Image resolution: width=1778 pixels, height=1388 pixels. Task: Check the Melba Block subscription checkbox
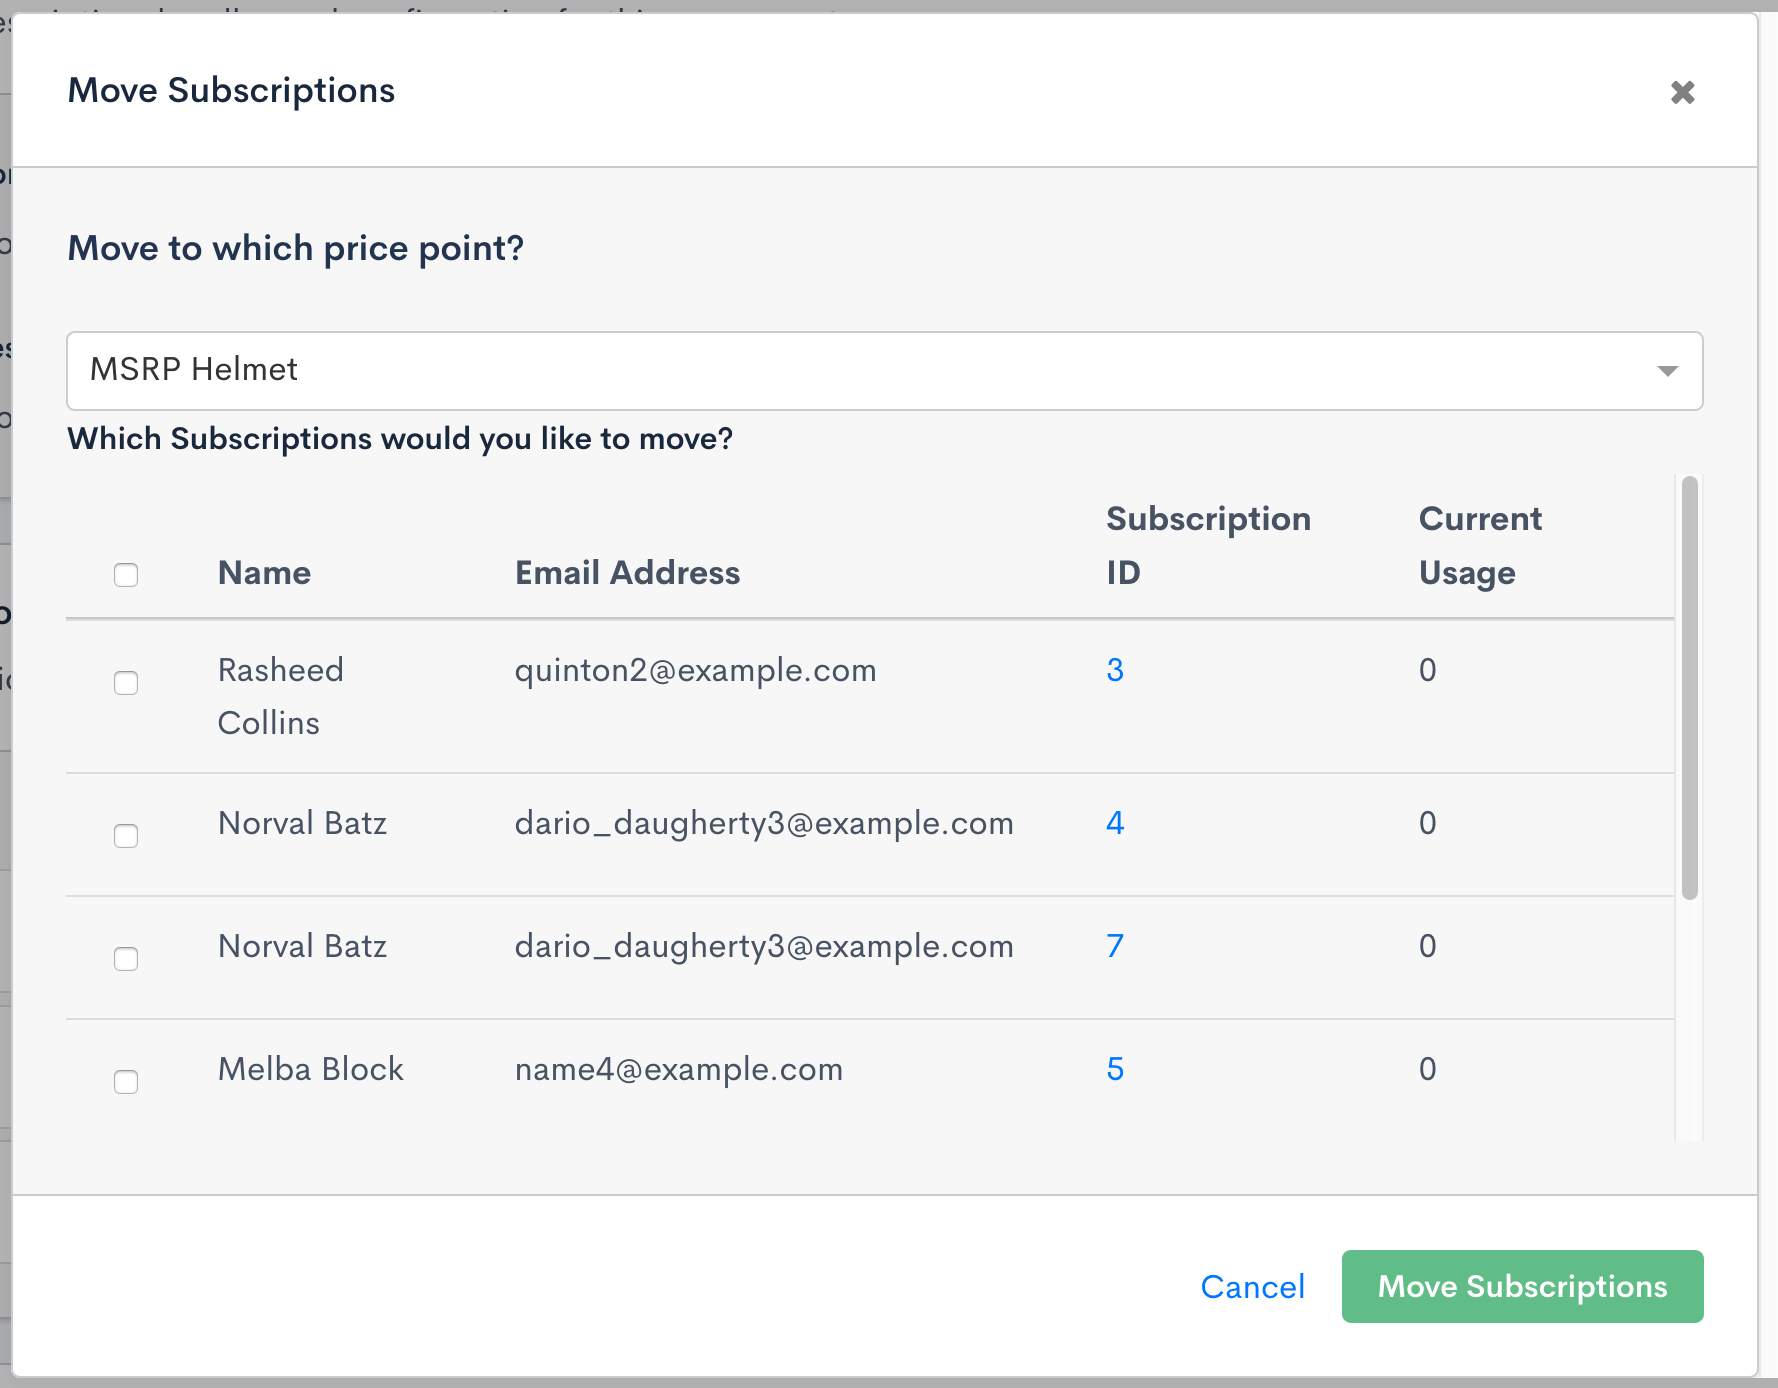click(126, 1082)
